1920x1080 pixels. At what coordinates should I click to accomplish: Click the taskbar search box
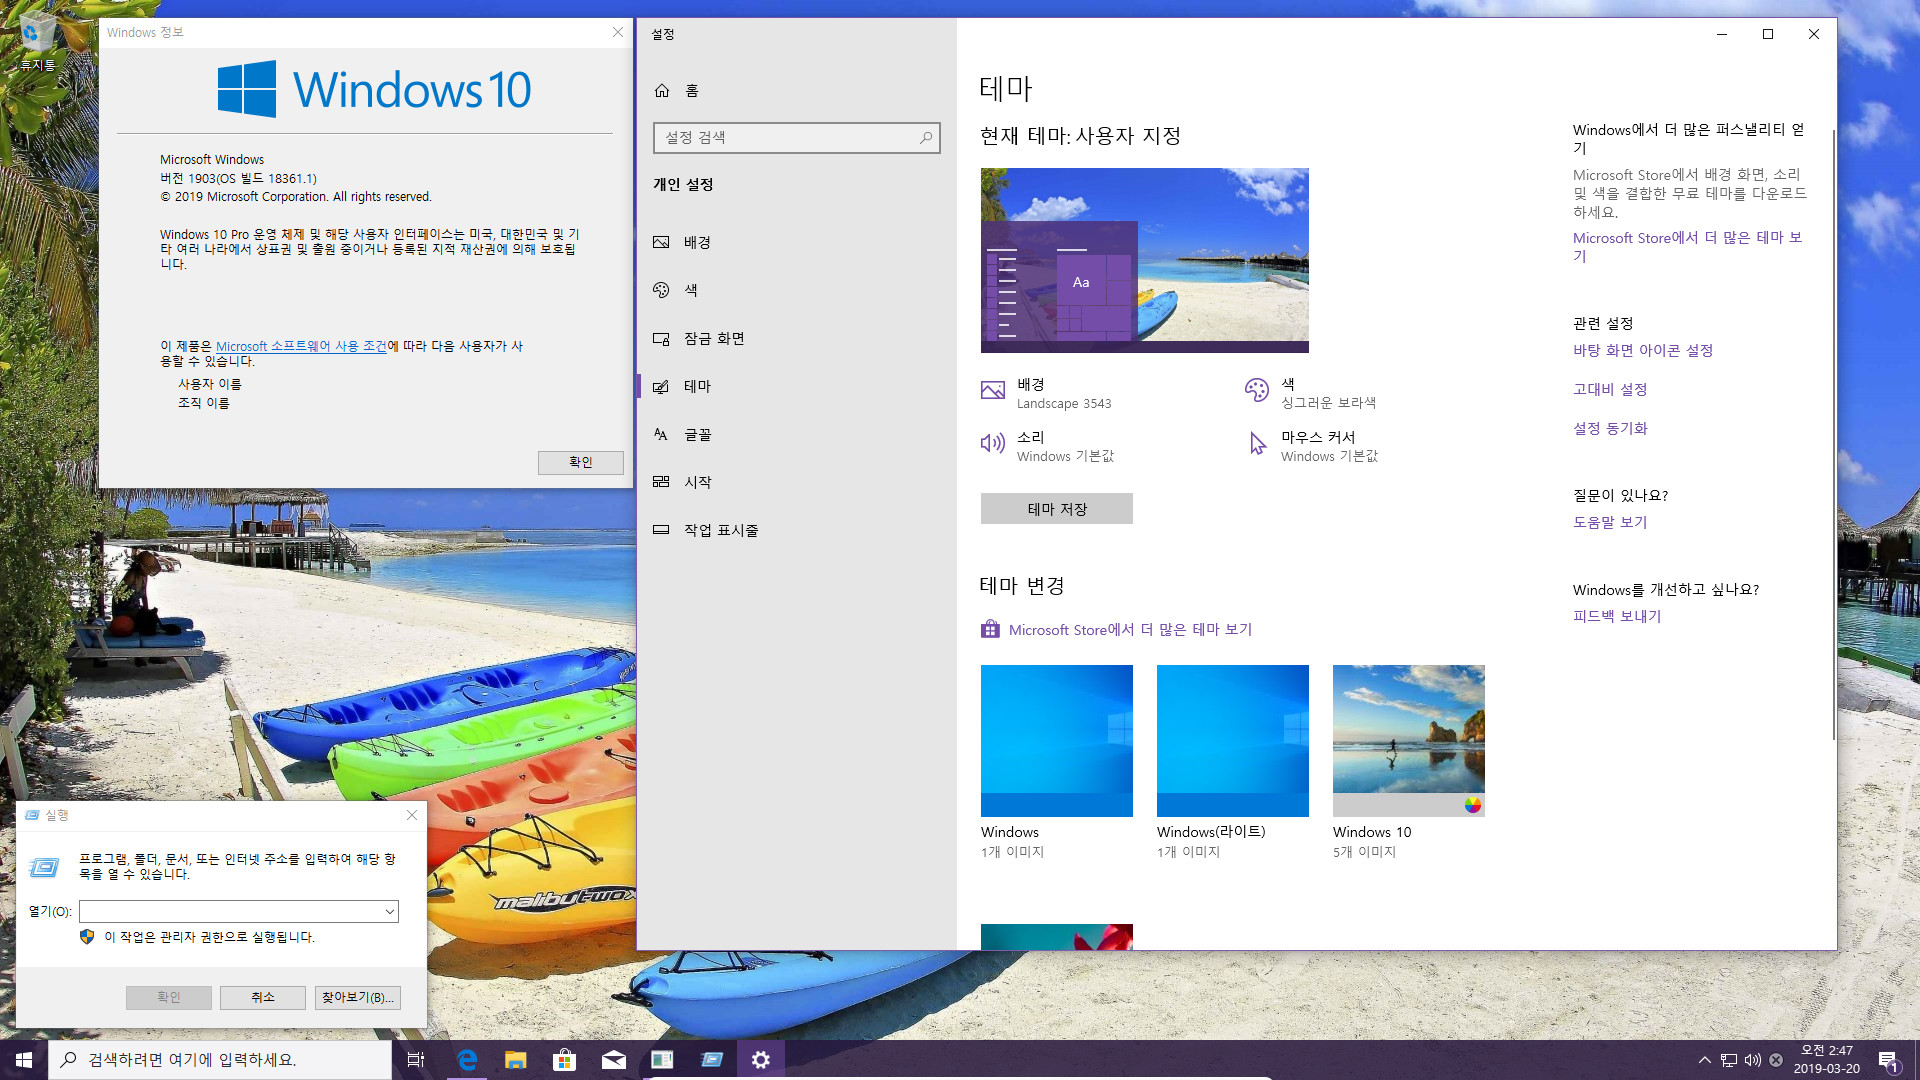tap(220, 1060)
